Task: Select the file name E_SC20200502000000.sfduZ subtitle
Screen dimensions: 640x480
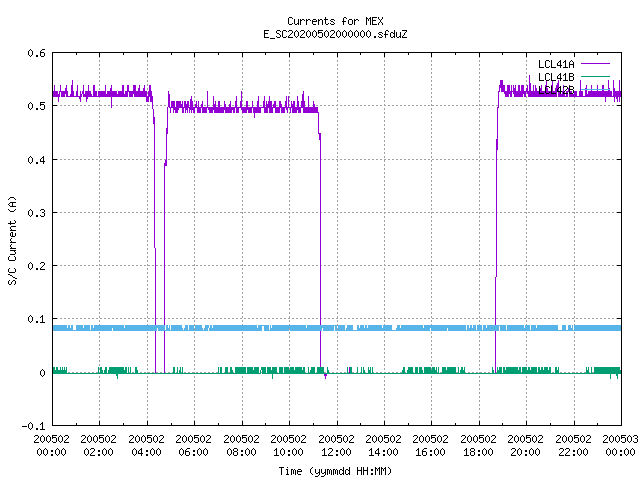Action: tap(335, 34)
